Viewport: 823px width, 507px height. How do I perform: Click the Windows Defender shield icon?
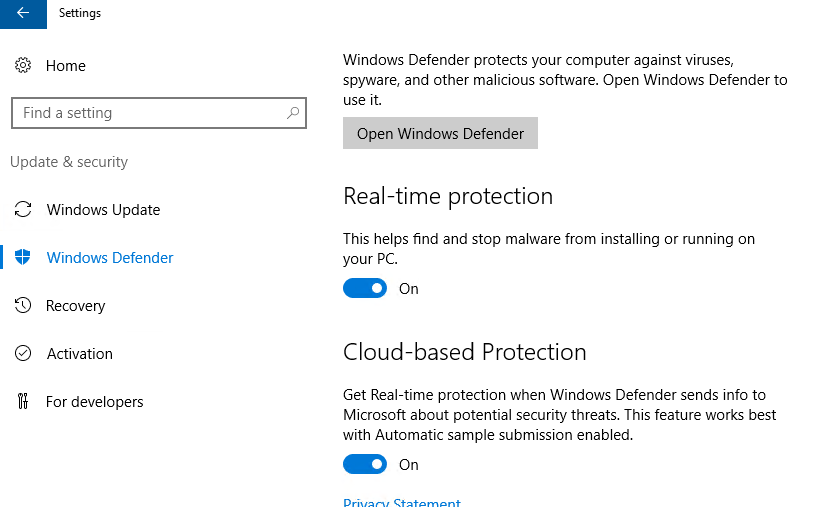(23, 258)
